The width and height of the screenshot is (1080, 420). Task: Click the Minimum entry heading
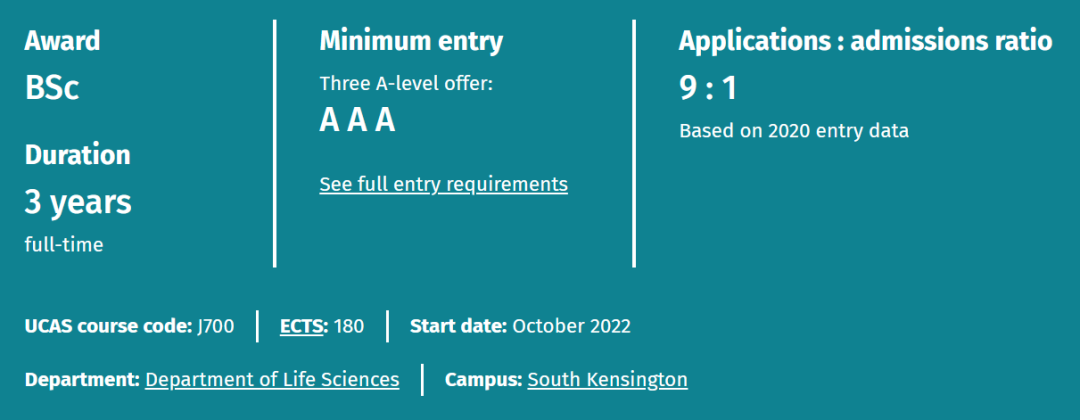(x=411, y=41)
